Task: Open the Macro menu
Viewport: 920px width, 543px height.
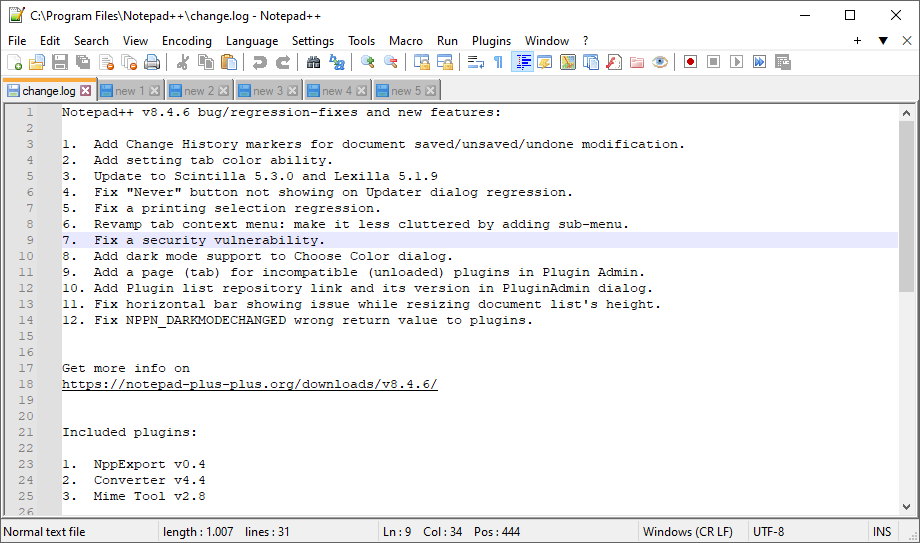Action: (405, 41)
